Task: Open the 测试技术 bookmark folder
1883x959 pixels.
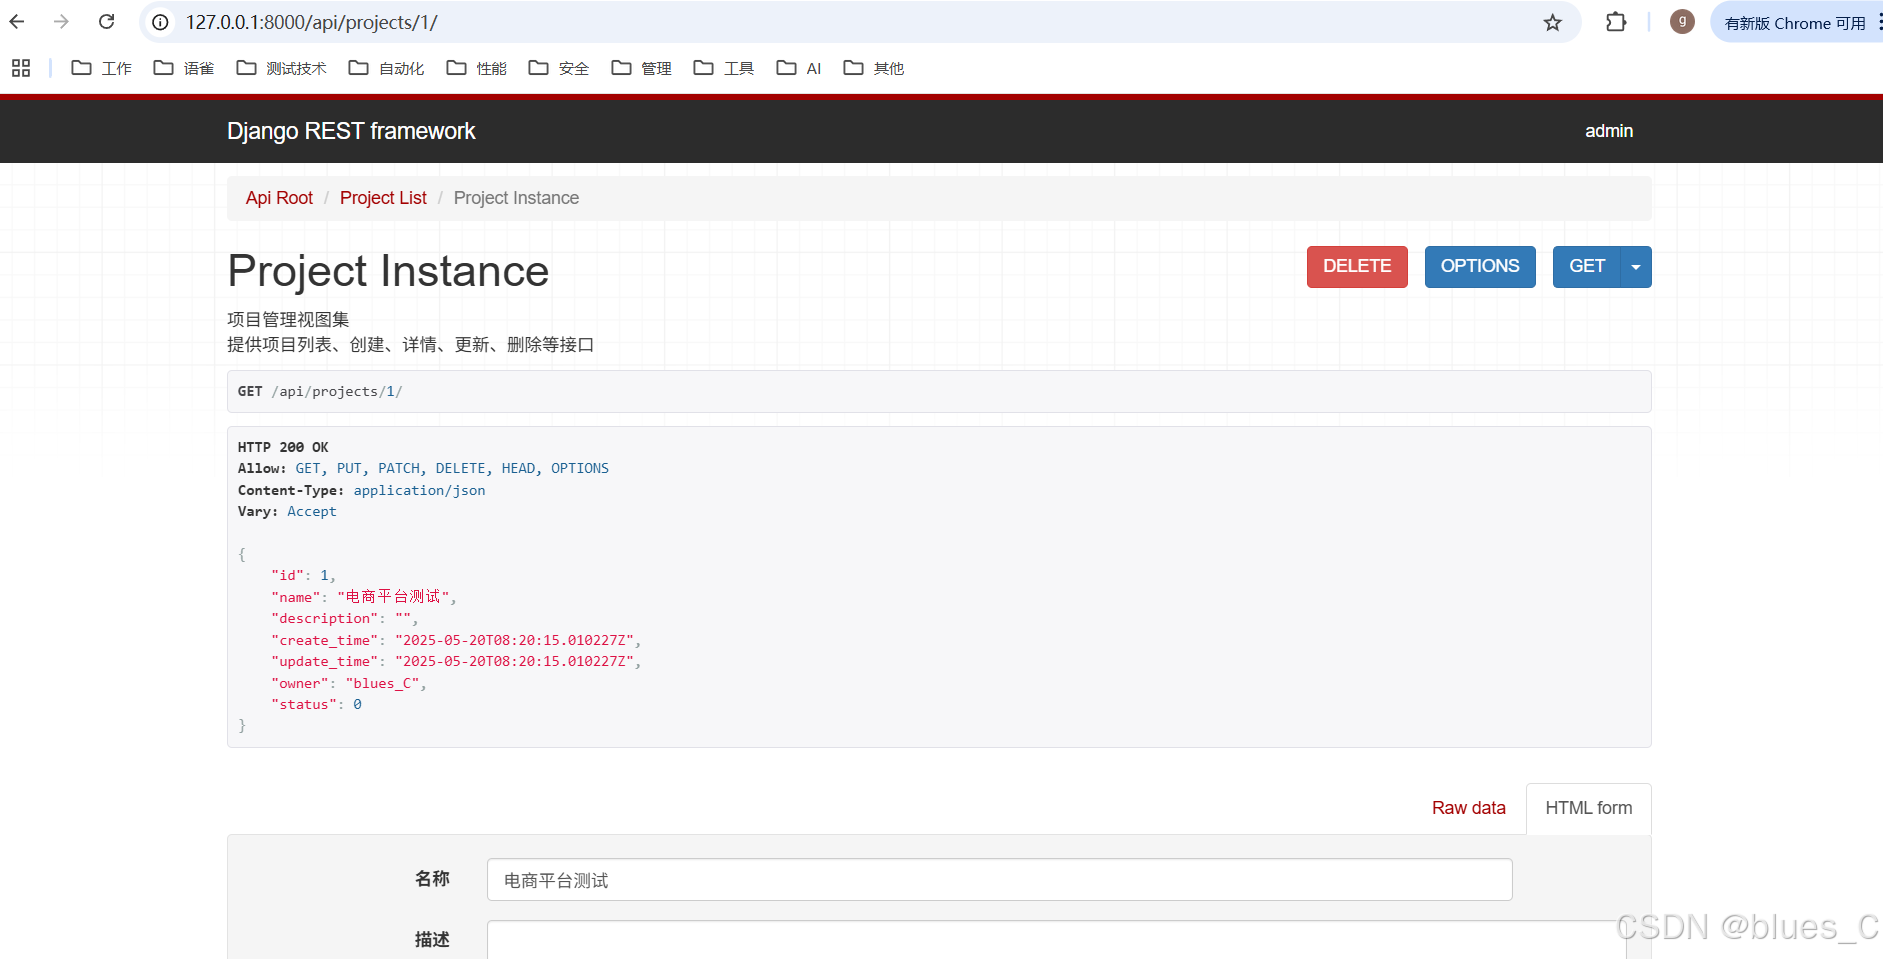Action: (282, 68)
